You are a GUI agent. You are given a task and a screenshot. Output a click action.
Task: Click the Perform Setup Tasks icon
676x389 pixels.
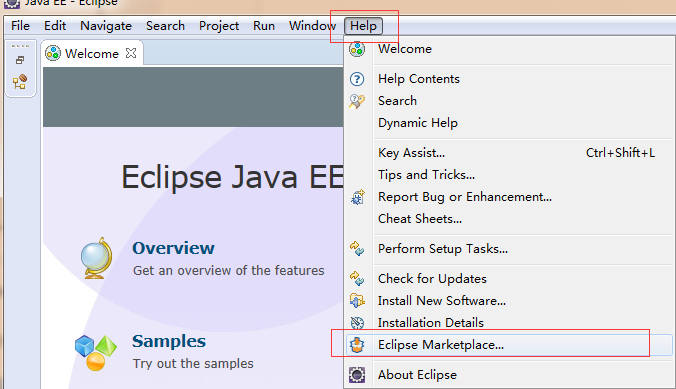pos(357,249)
